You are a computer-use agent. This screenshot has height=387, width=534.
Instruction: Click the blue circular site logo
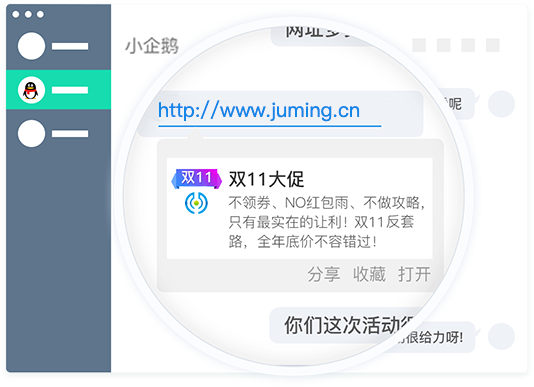(196, 203)
